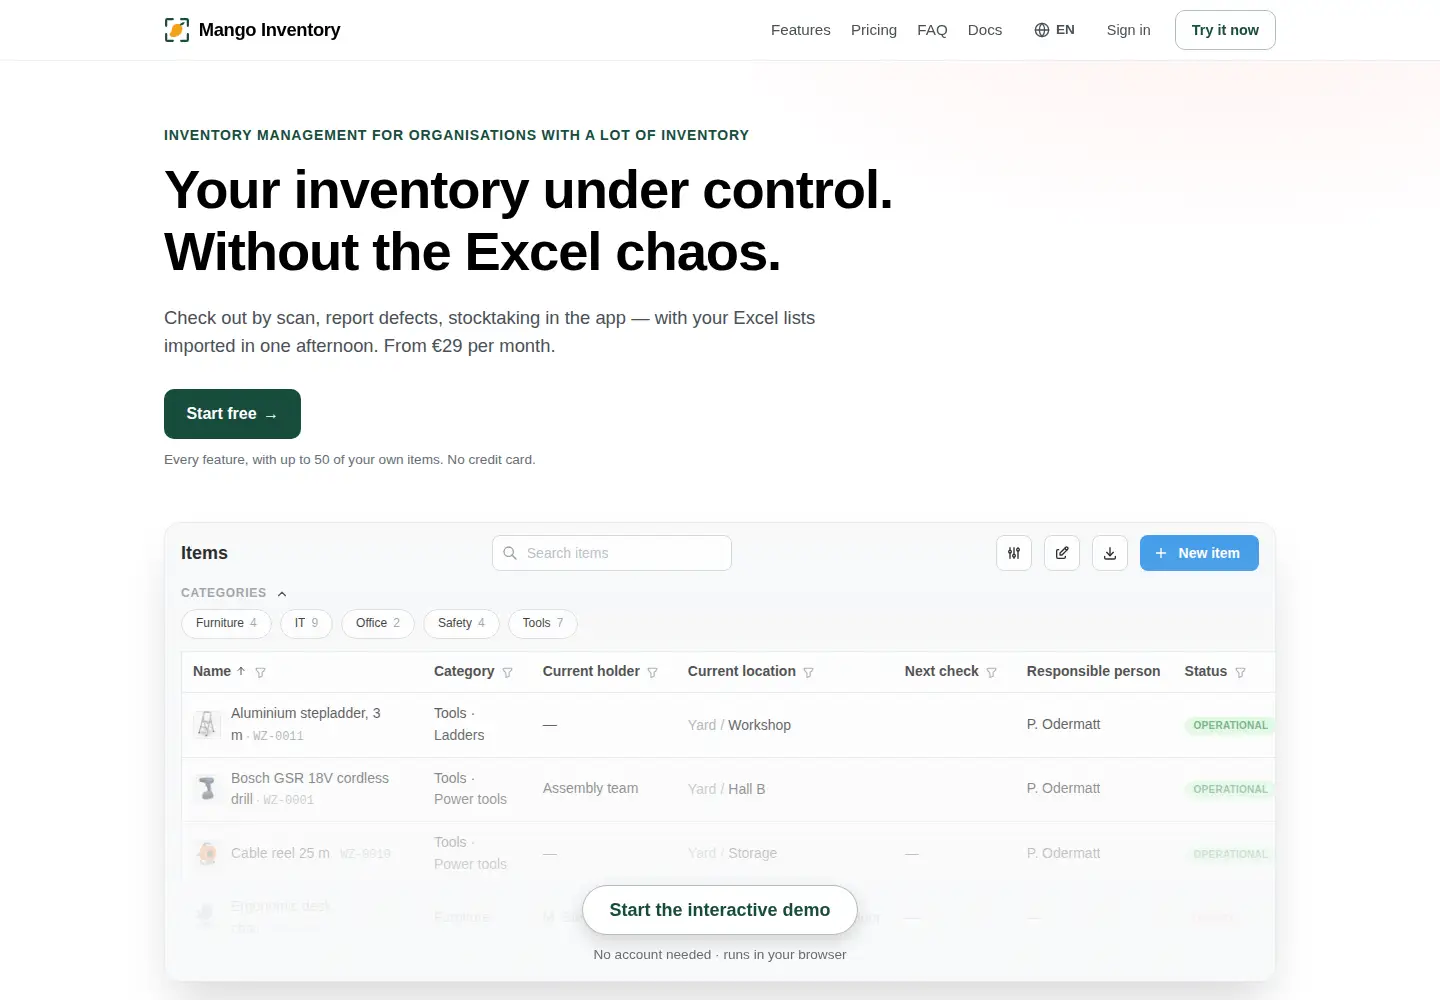Click the 'Assembly team' holder cell

pyautogui.click(x=590, y=788)
